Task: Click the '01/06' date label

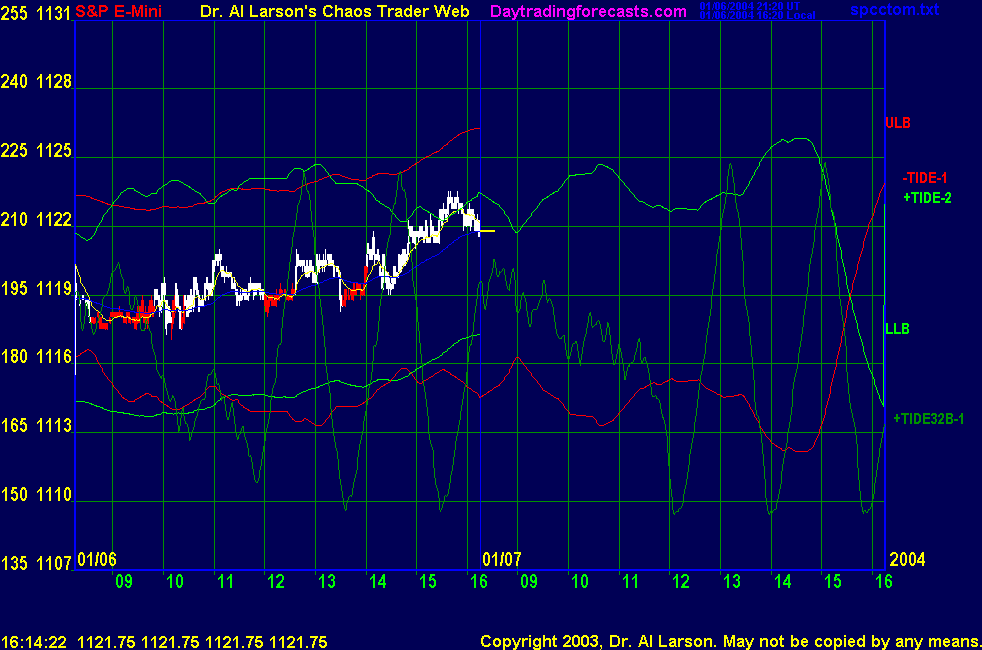Action: [x=97, y=559]
